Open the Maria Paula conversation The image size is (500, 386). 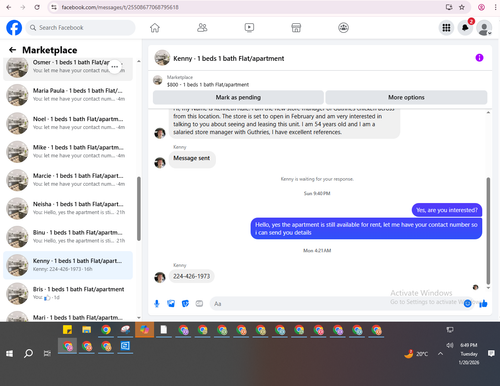[x=68, y=95]
